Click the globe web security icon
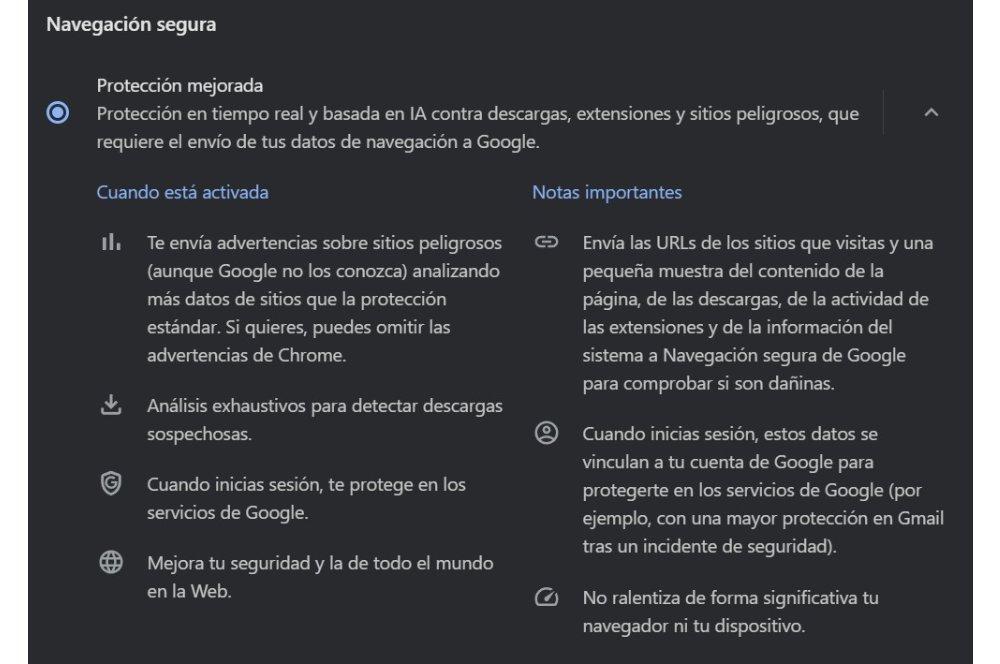The height and width of the screenshot is (664, 1000). point(110,562)
